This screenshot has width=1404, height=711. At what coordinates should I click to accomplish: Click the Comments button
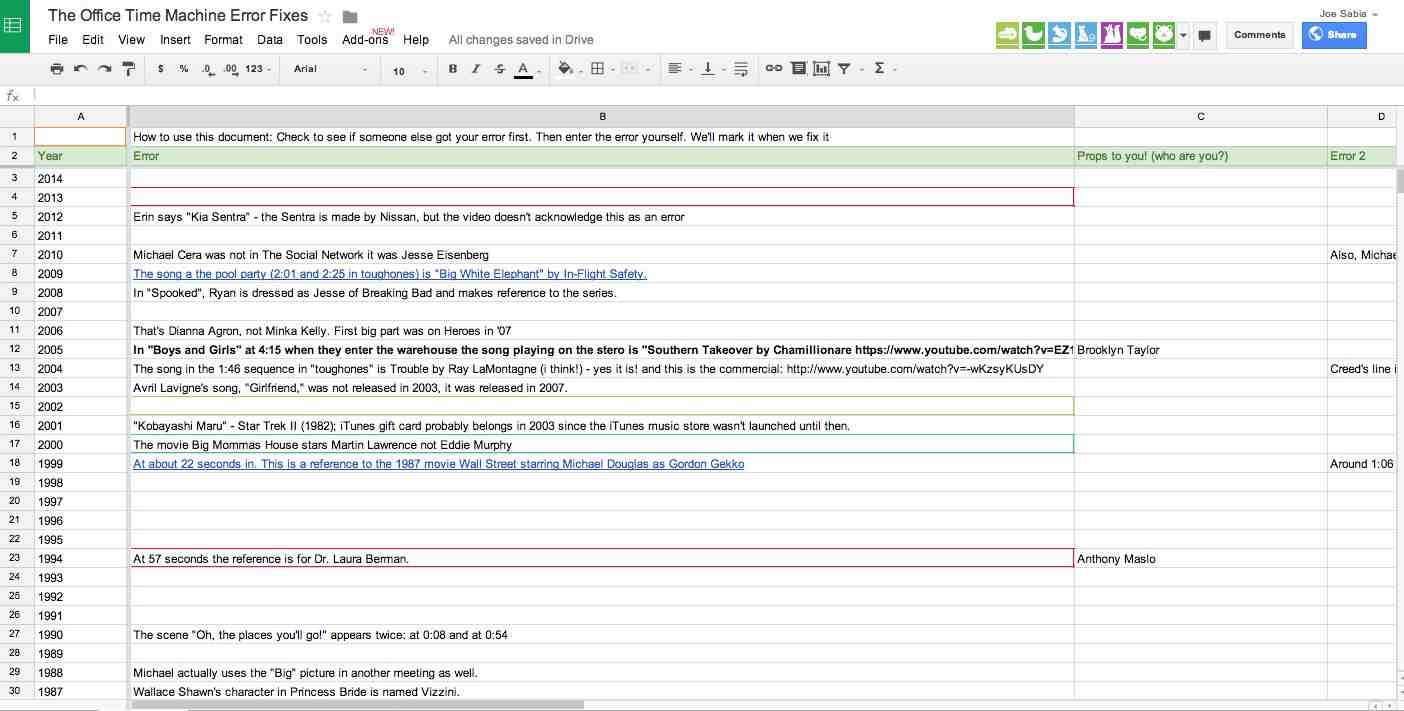click(x=1259, y=35)
